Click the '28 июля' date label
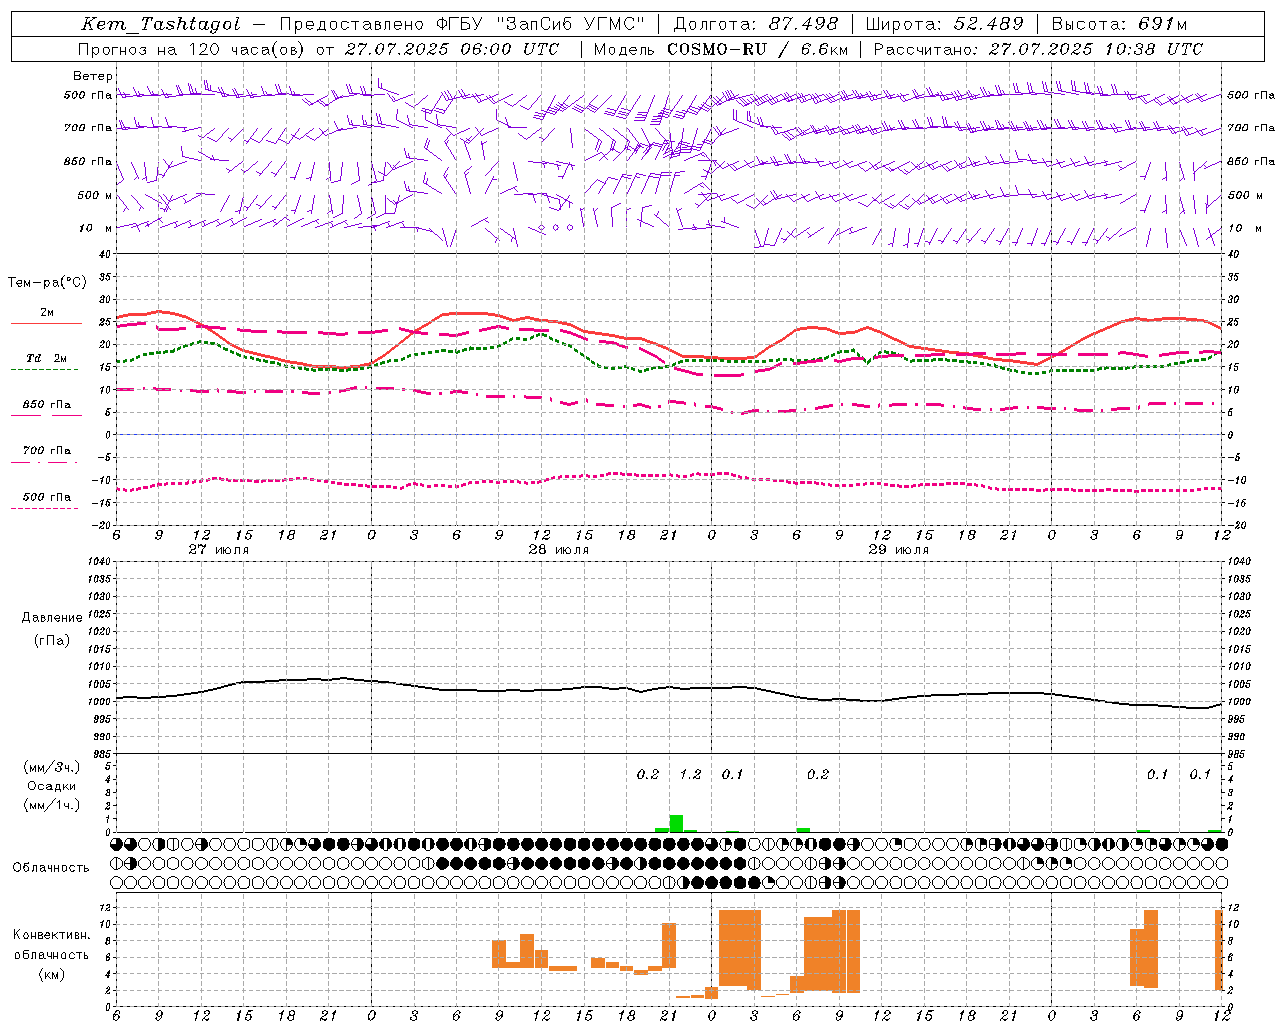Image resolution: width=1280 pixels, height=1024 pixels. pyautogui.click(x=558, y=550)
